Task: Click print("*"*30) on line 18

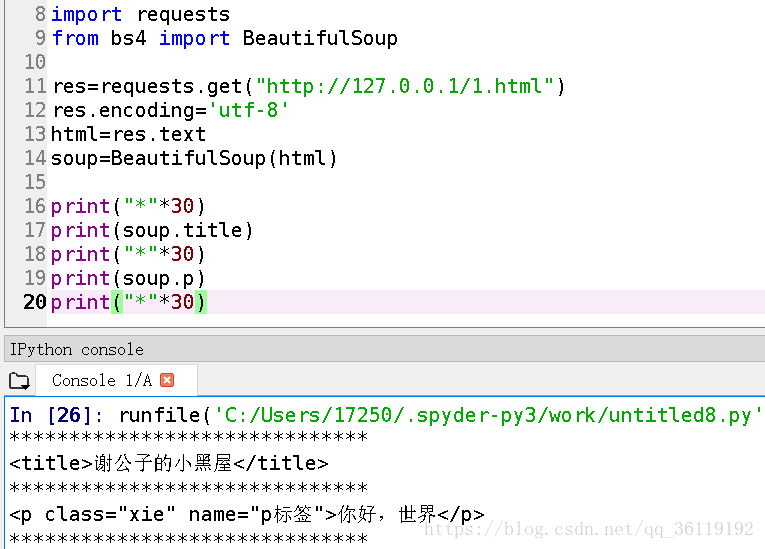Action: click(x=128, y=254)
